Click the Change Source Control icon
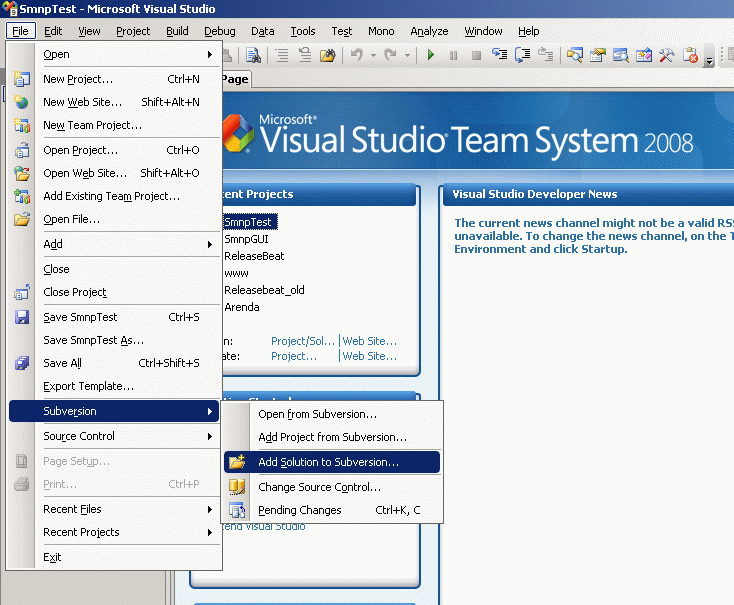Screen dimensions: 734x605 coord(237,487)
